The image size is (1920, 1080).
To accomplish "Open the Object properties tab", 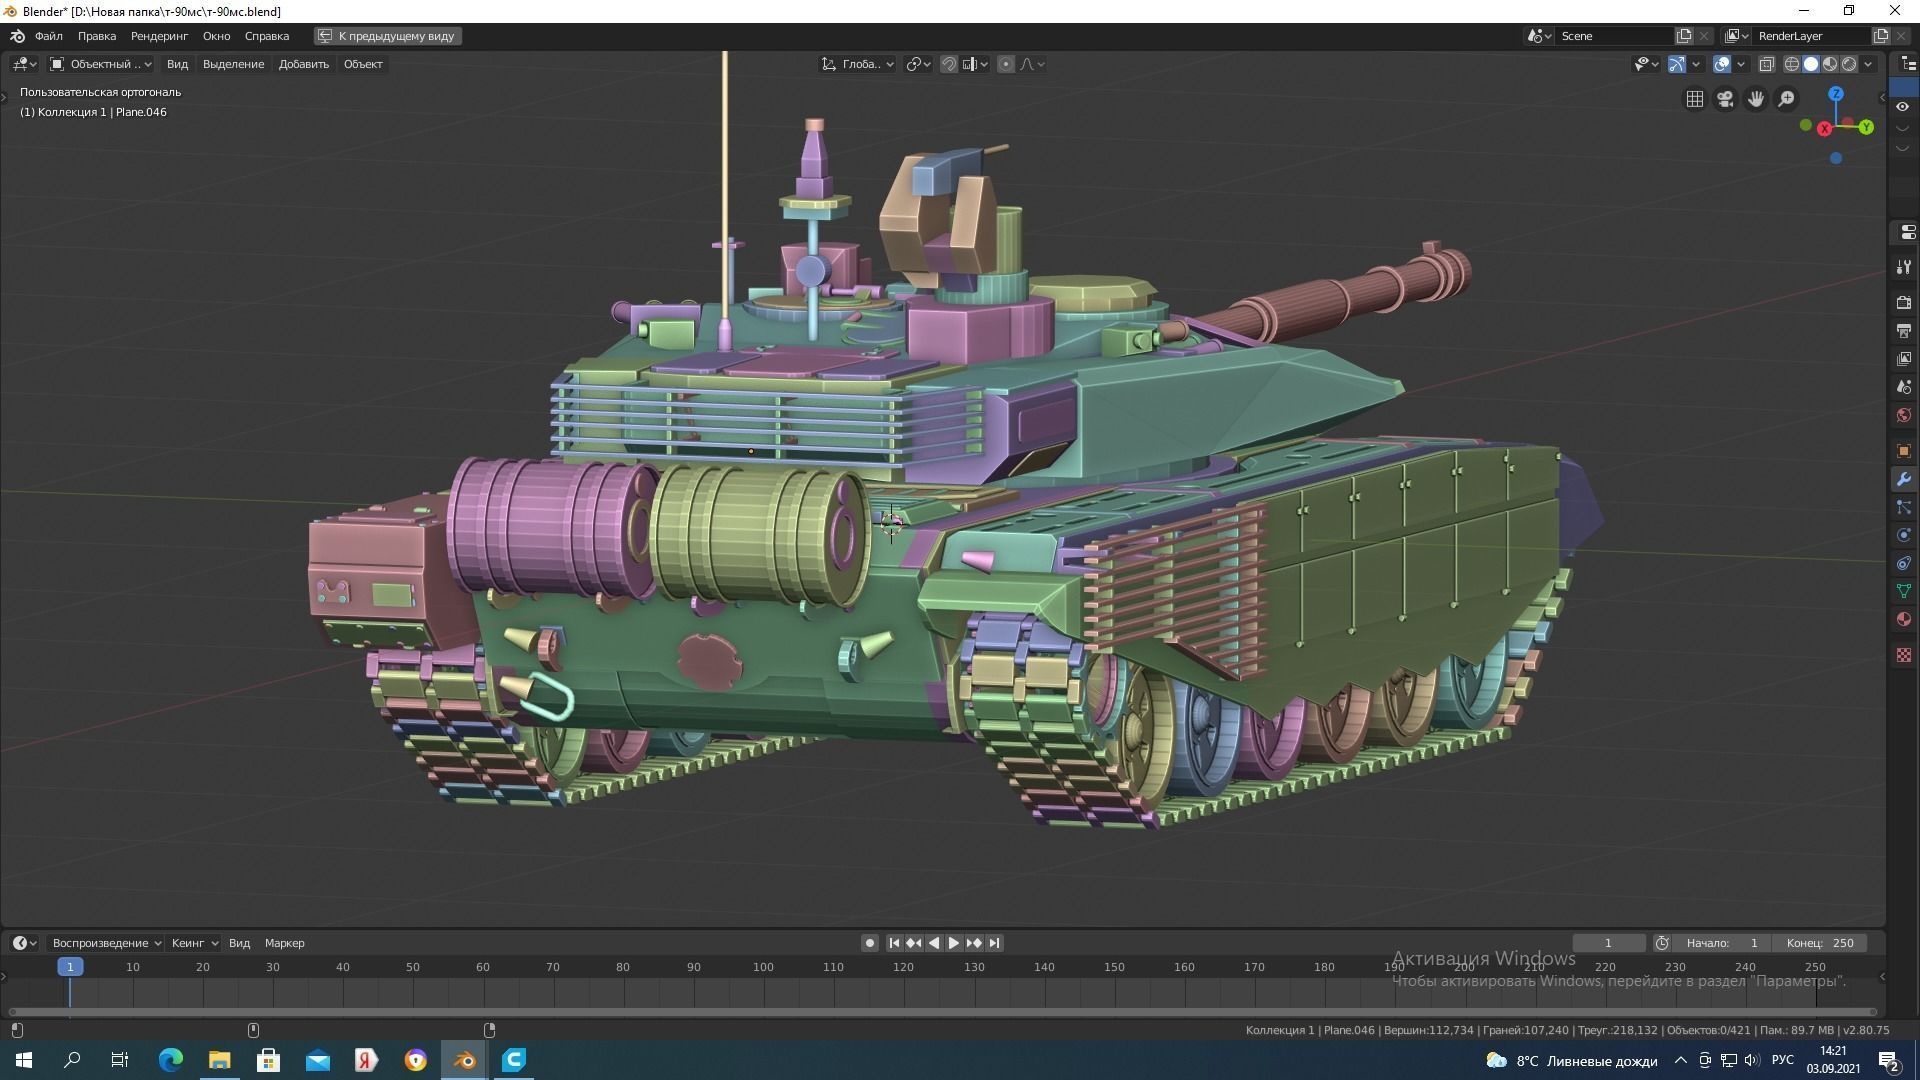I will pos(1903,451).
